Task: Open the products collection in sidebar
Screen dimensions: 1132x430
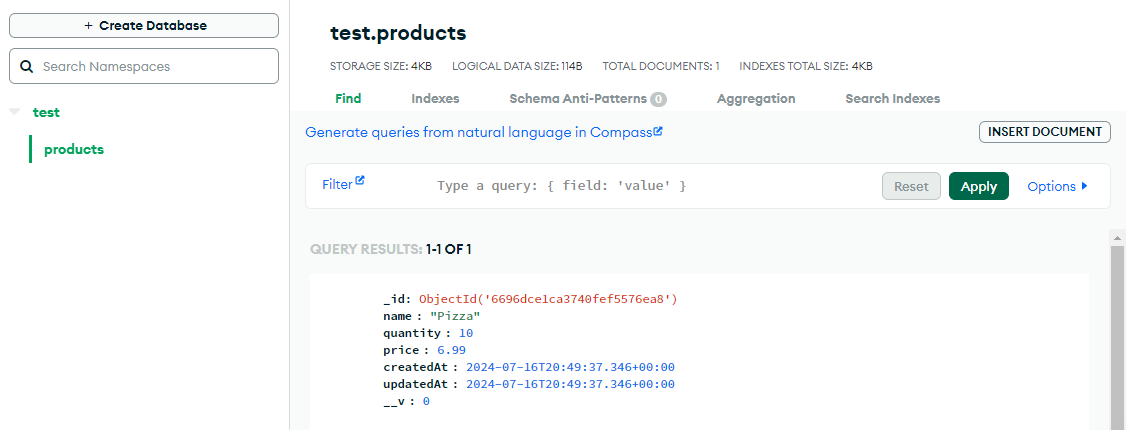Action: pyautogui.click(x=74, y=149)
